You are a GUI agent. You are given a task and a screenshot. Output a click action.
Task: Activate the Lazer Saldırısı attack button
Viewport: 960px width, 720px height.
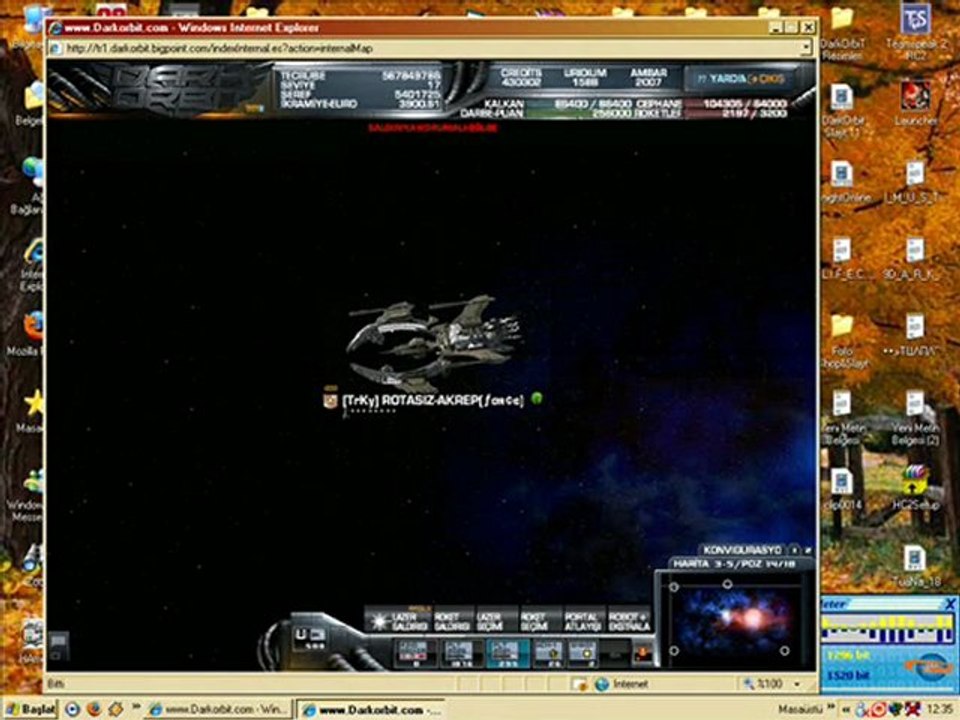[x=399, y=621]
